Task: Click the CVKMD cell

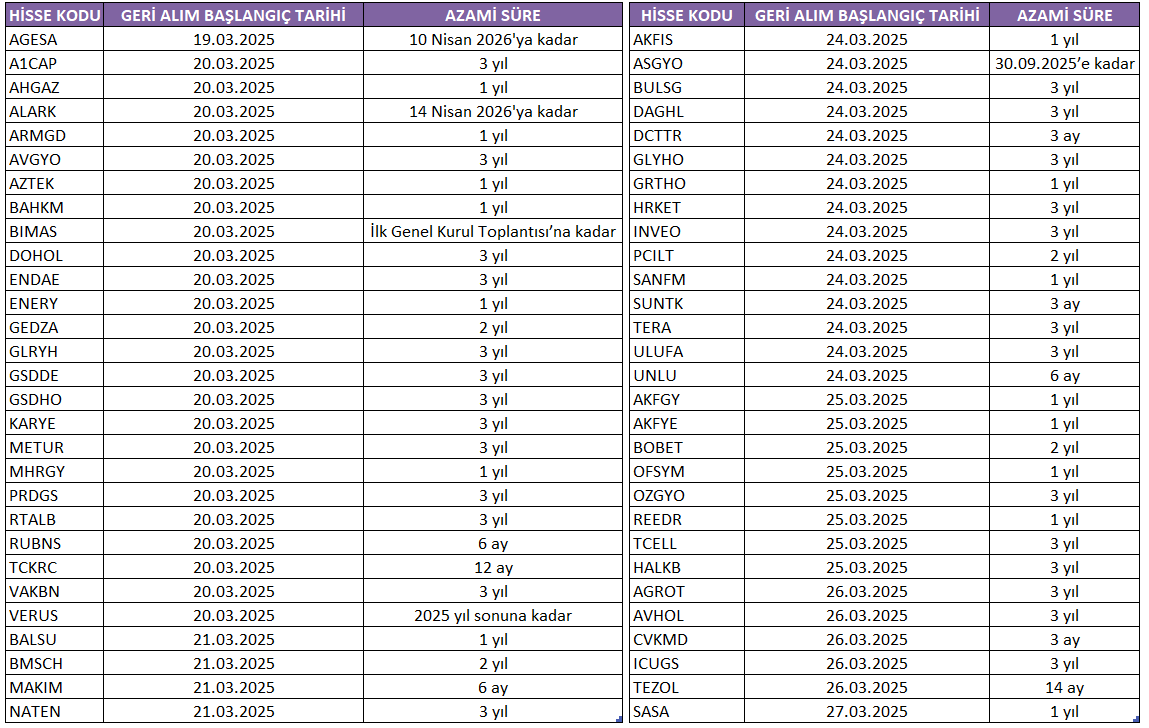Action: click(687, 640)
